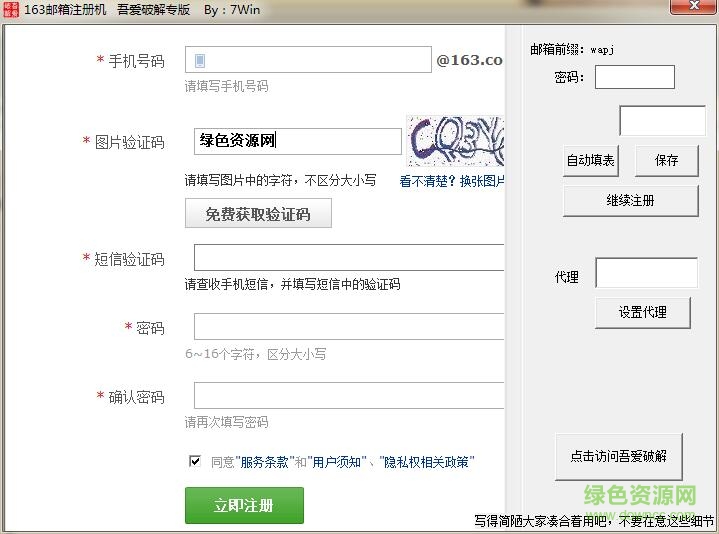Image resolution: width=719 pixels, height=534 pixels.
Task: Click the captcha image
Action: click(x=456, y=141)
